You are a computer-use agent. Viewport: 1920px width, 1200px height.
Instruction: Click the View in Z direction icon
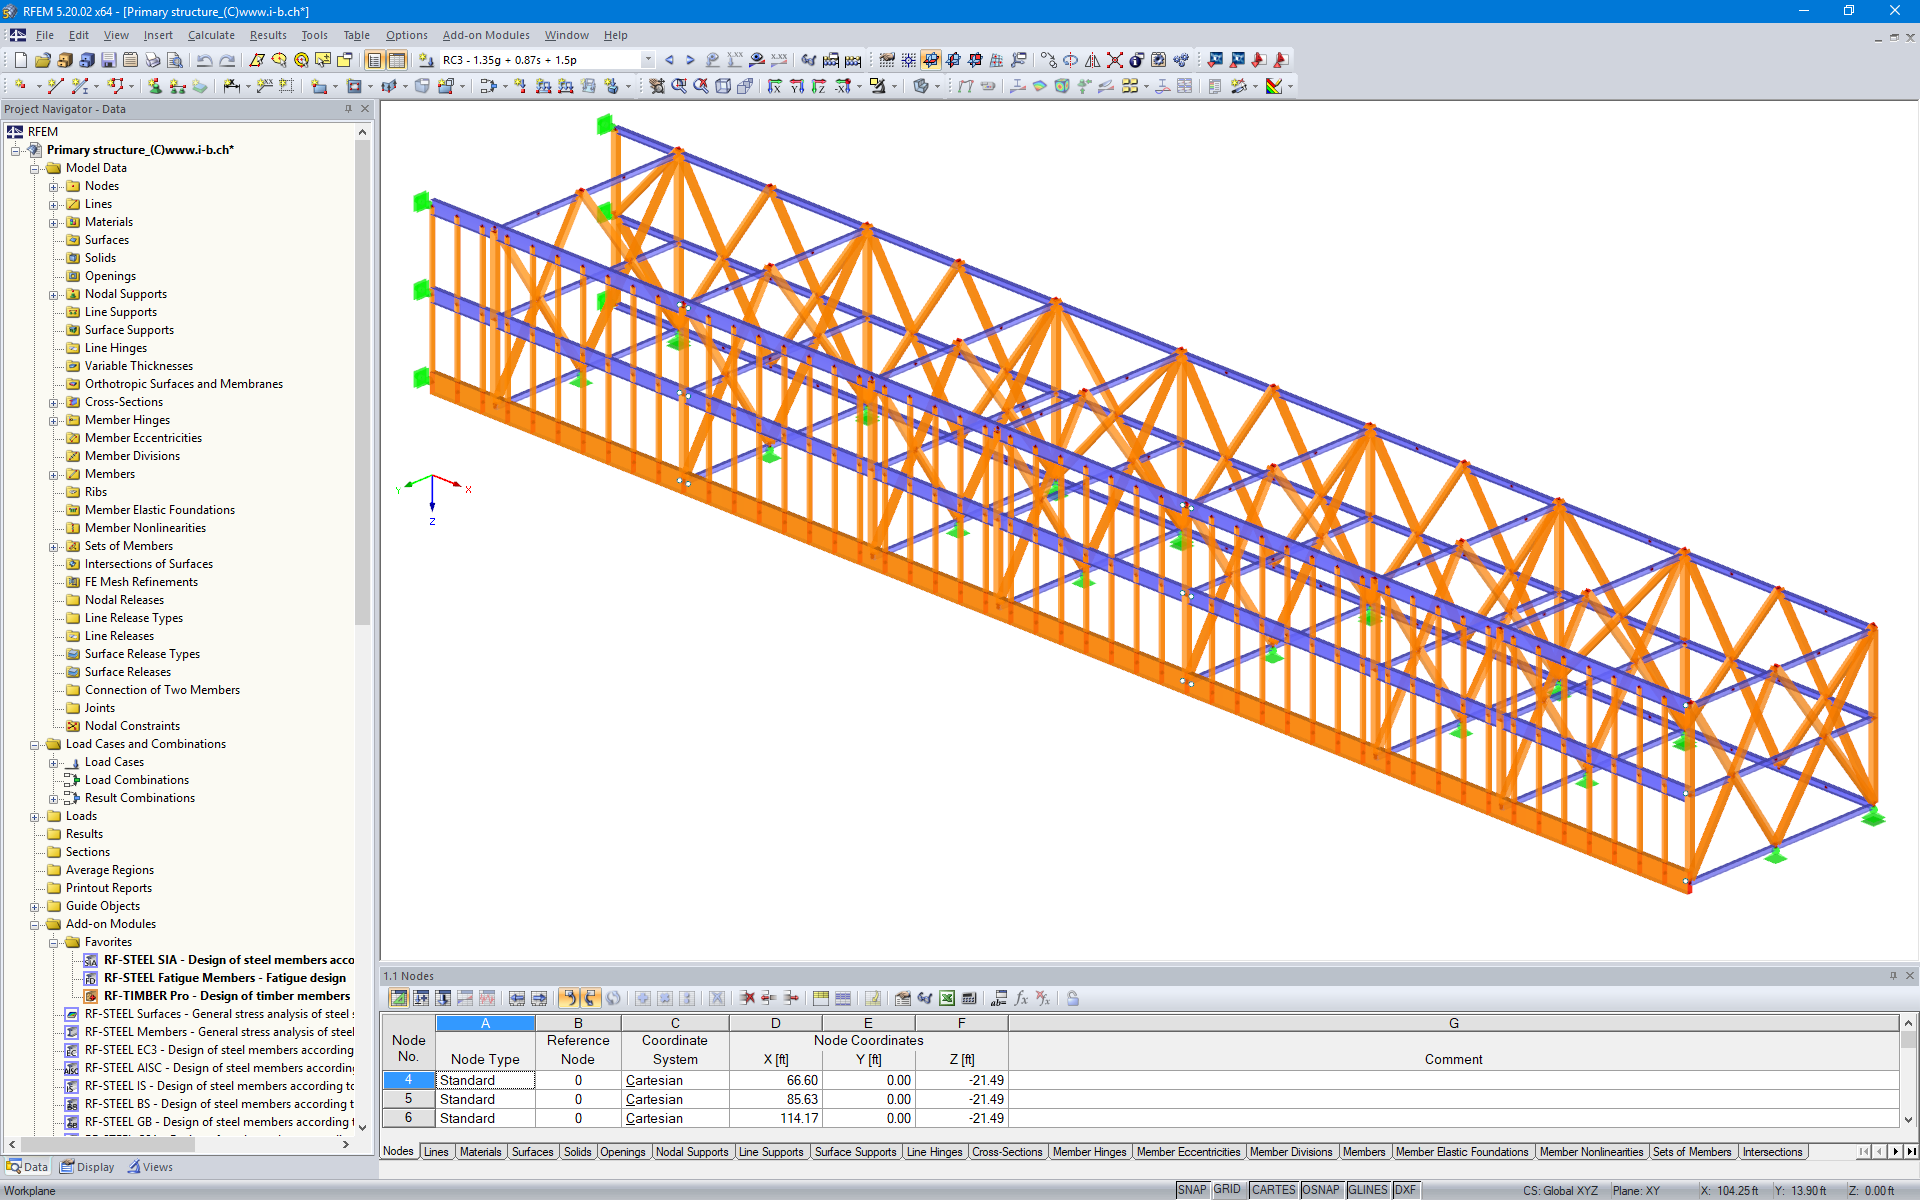(x=819, y=87)
